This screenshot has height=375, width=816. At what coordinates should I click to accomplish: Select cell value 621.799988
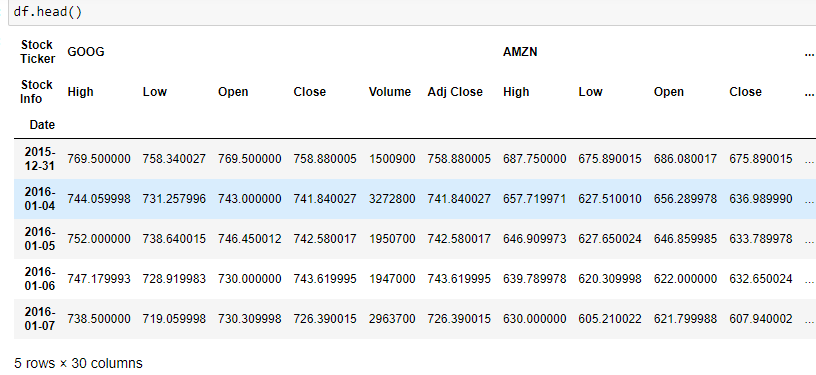tap(685, 319)
